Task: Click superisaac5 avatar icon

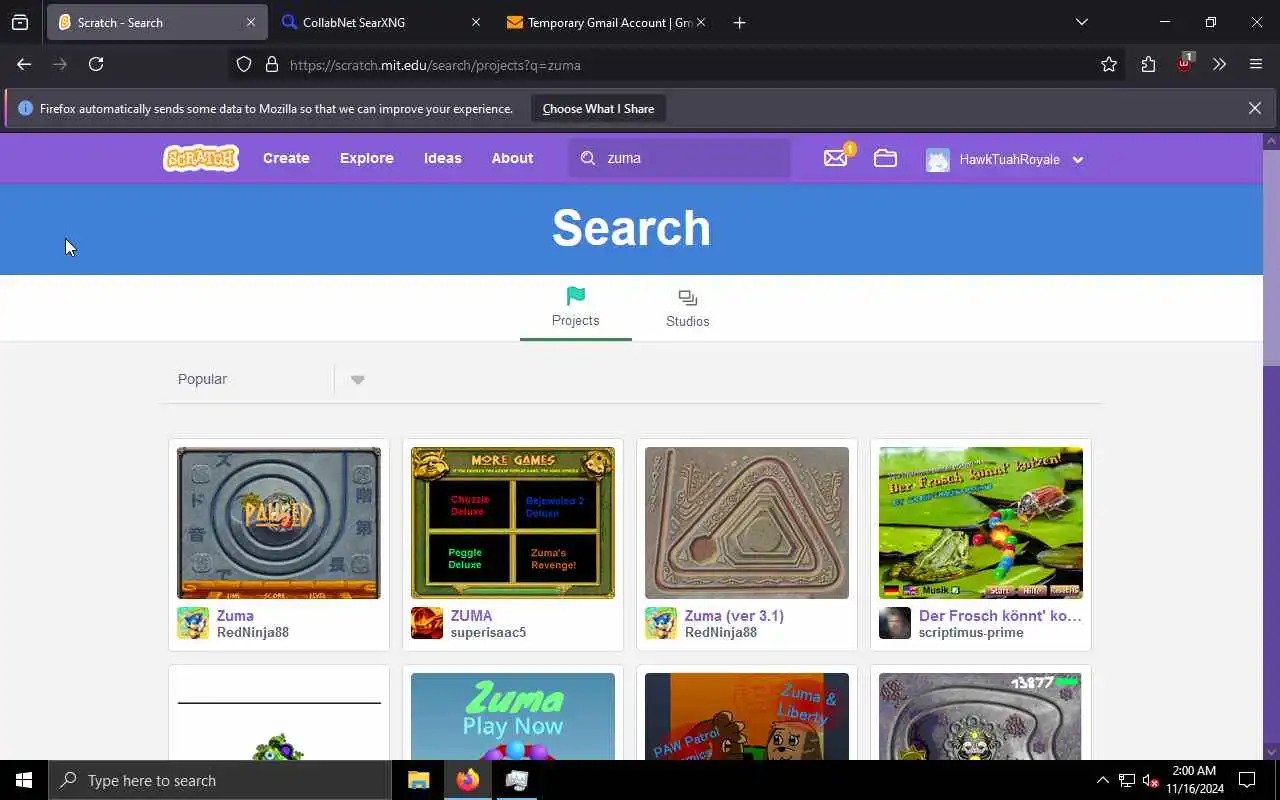Action: point(427,623)
